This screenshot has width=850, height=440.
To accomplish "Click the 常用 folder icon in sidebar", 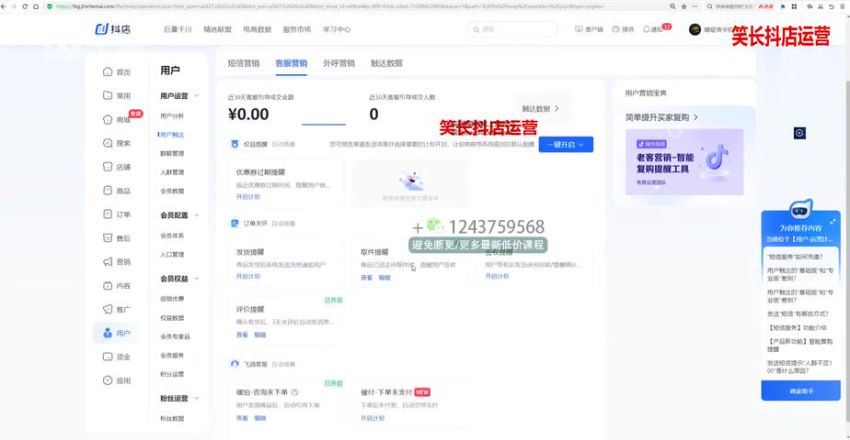I will coord(107,95).
